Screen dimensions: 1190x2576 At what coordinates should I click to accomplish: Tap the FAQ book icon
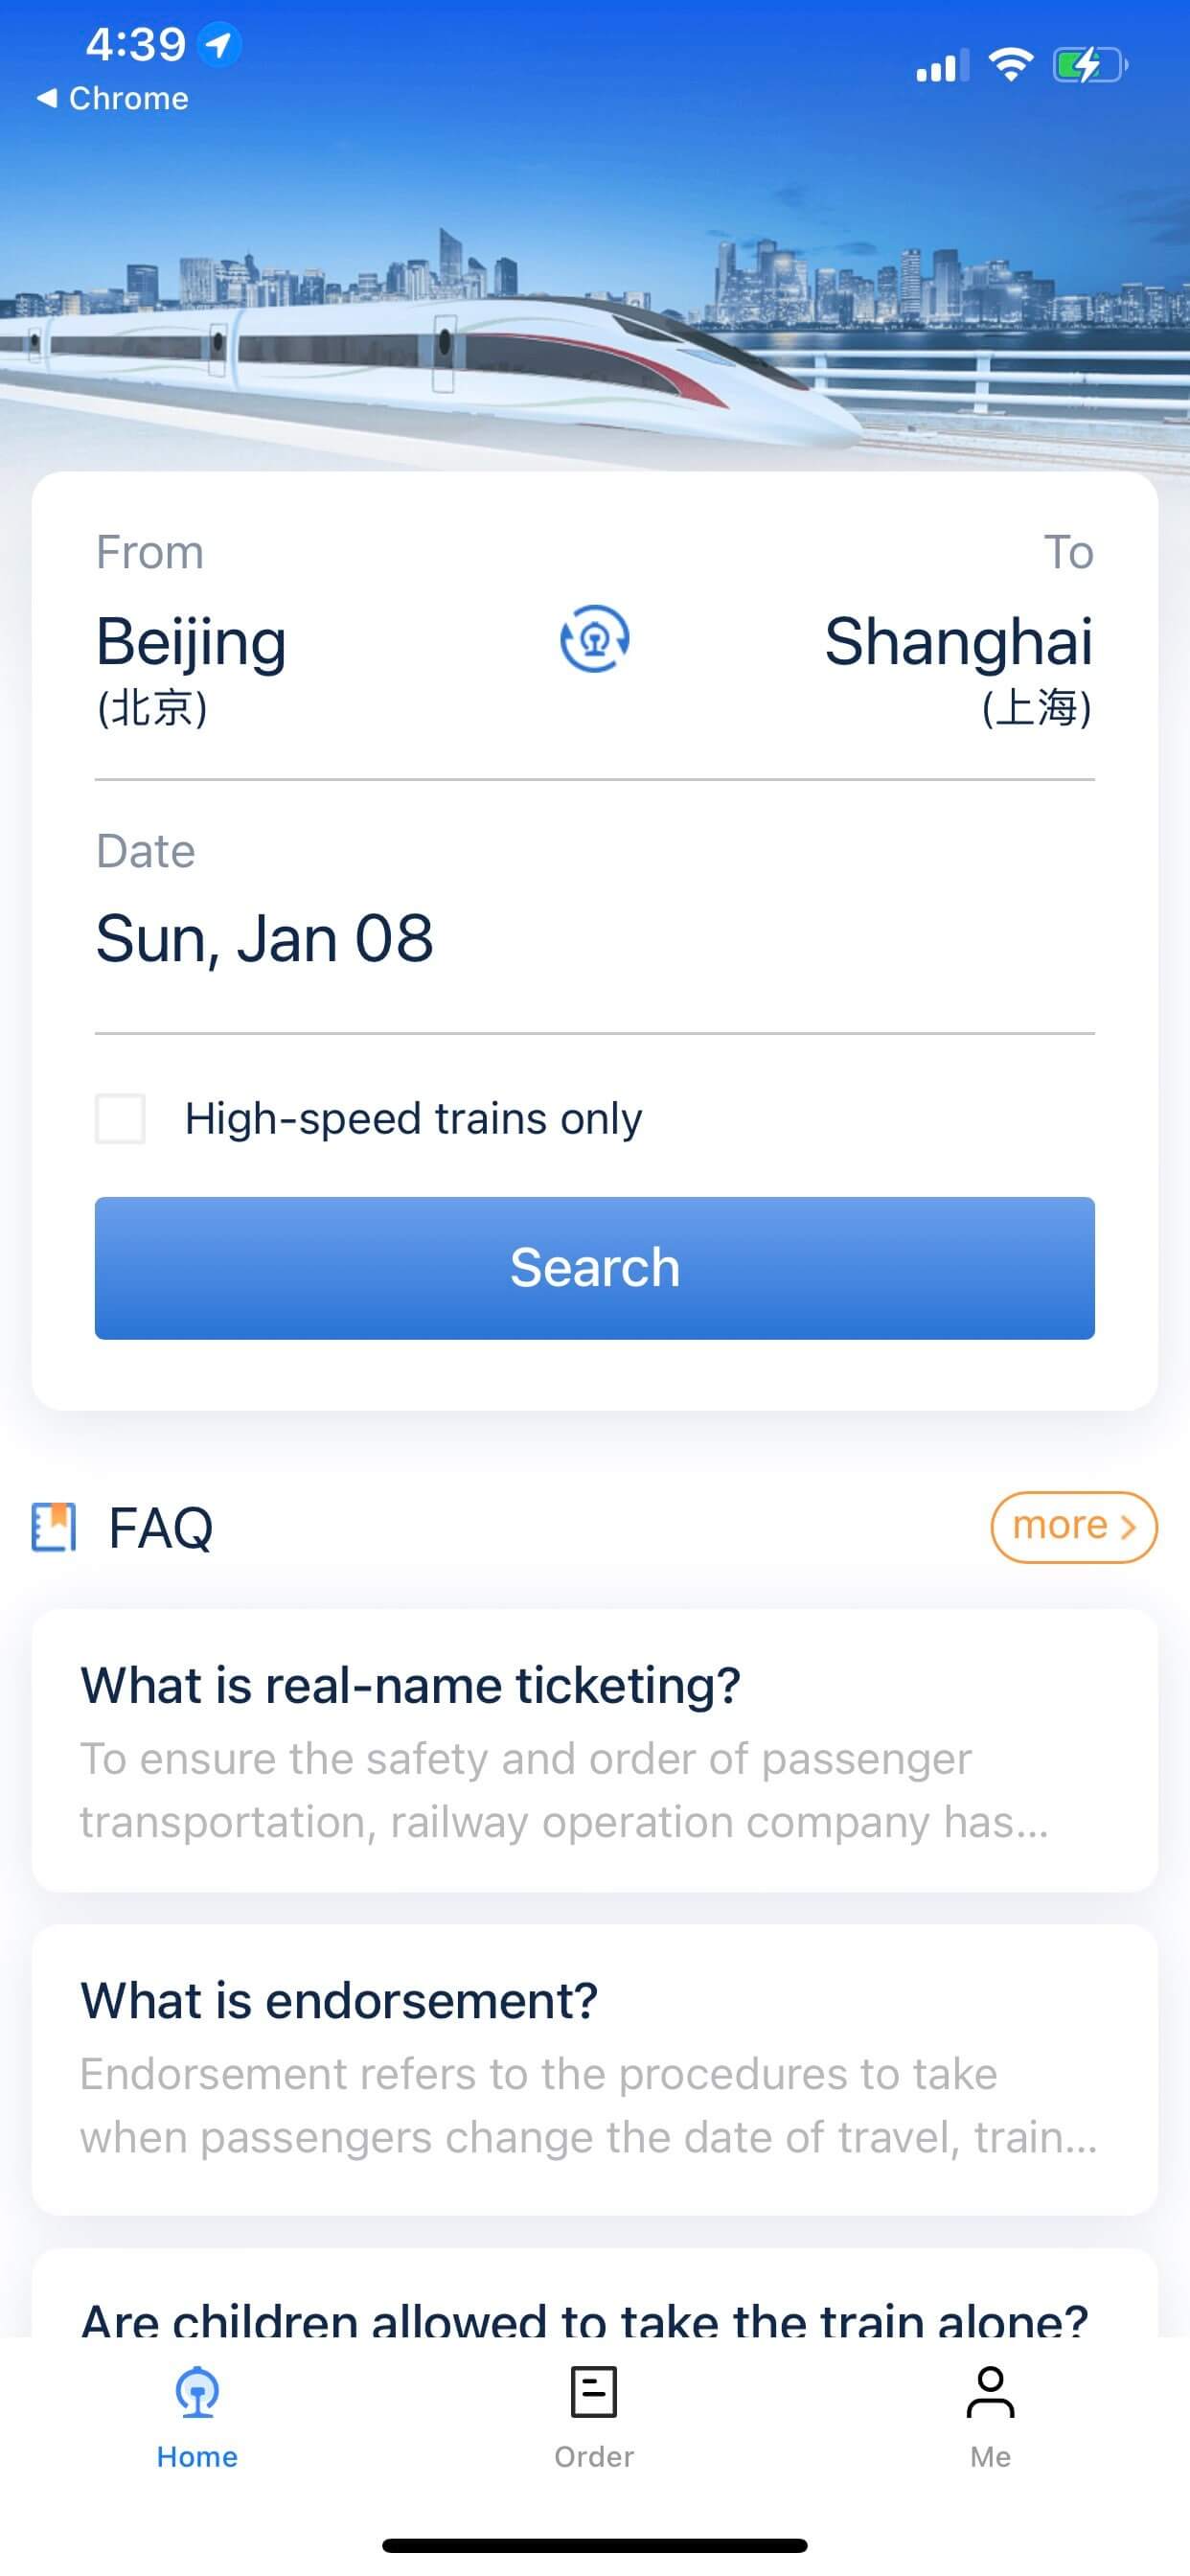54,1527
